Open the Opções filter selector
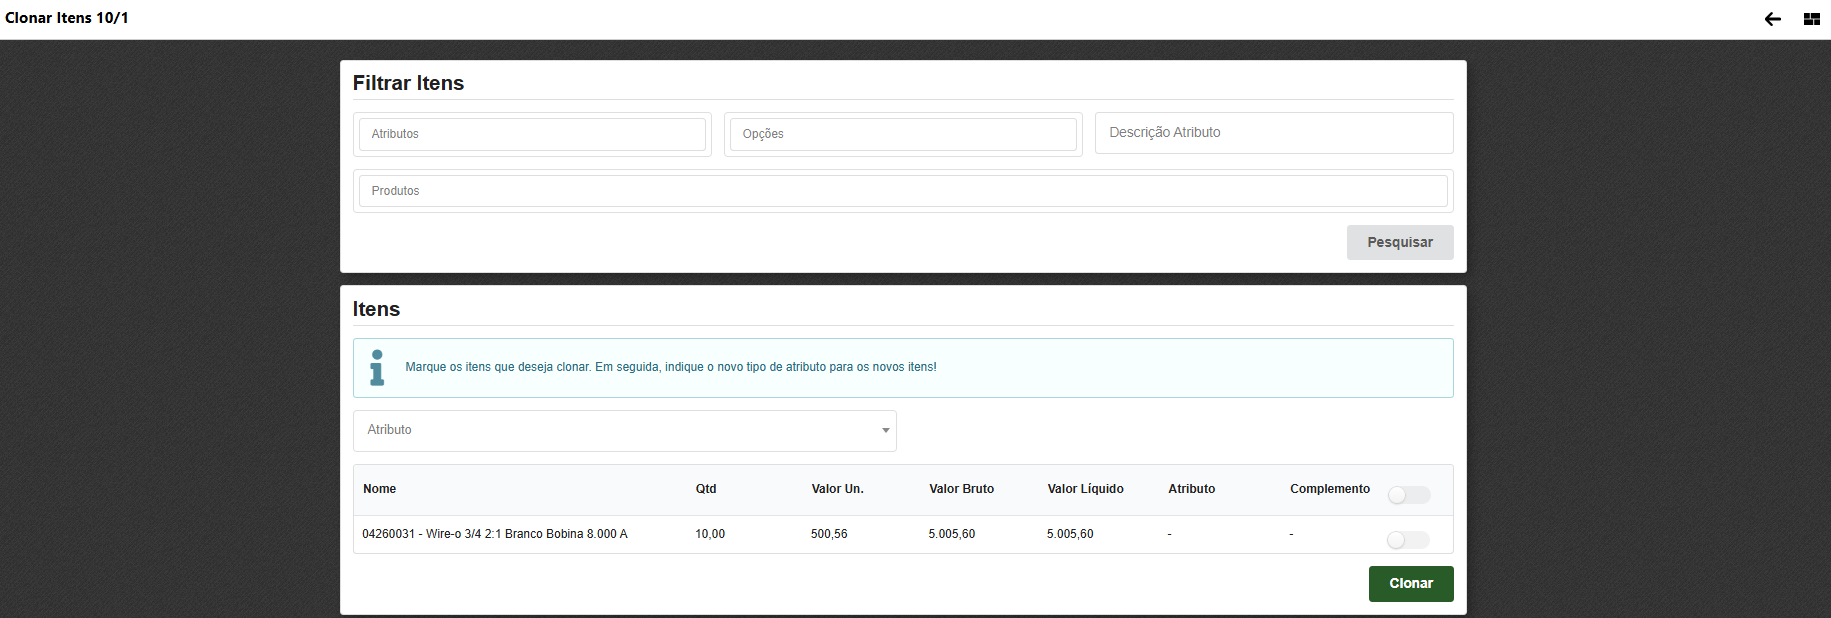The height and width of the screenshot is (618, 1831). coord(903,134)
